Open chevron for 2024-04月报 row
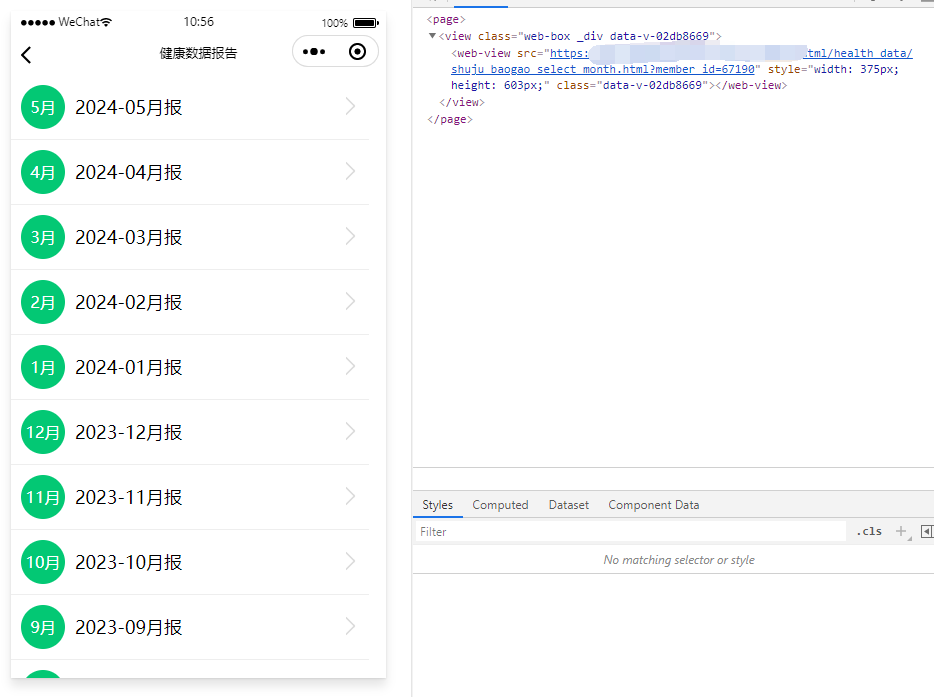934x697 pixels. point(350,172)
